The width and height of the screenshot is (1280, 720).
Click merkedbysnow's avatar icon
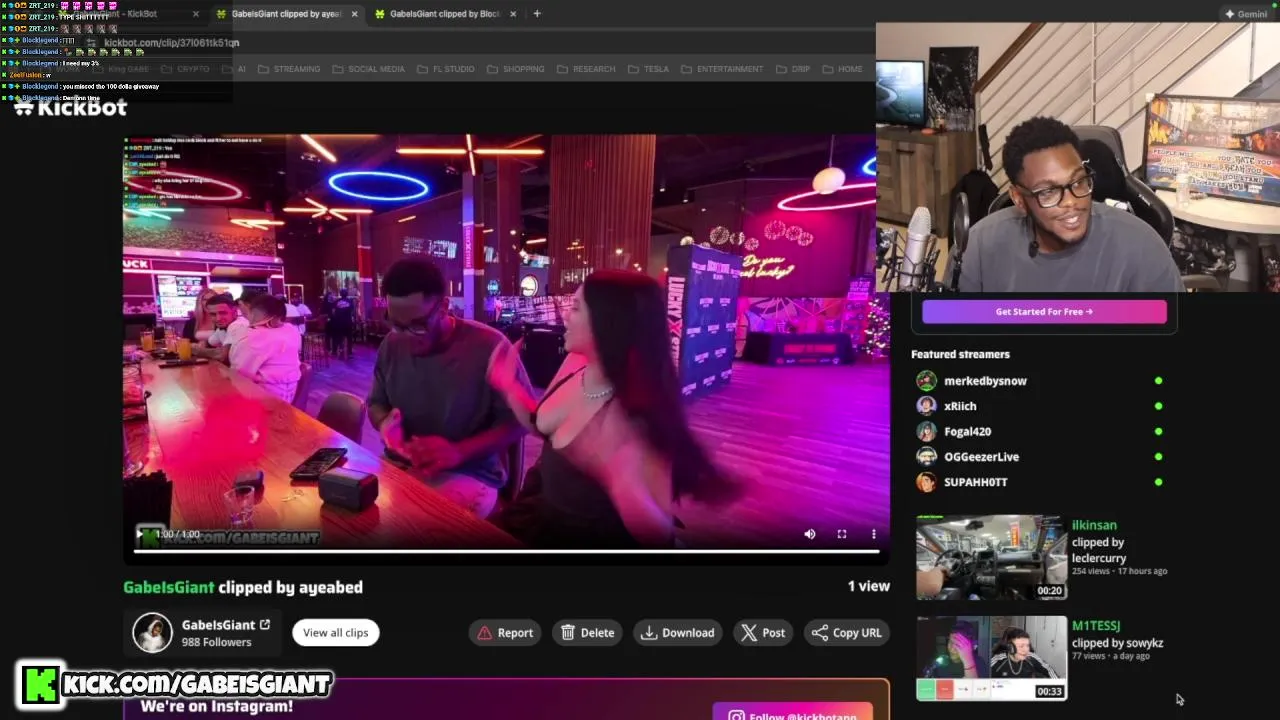click(x=927, y=381)
